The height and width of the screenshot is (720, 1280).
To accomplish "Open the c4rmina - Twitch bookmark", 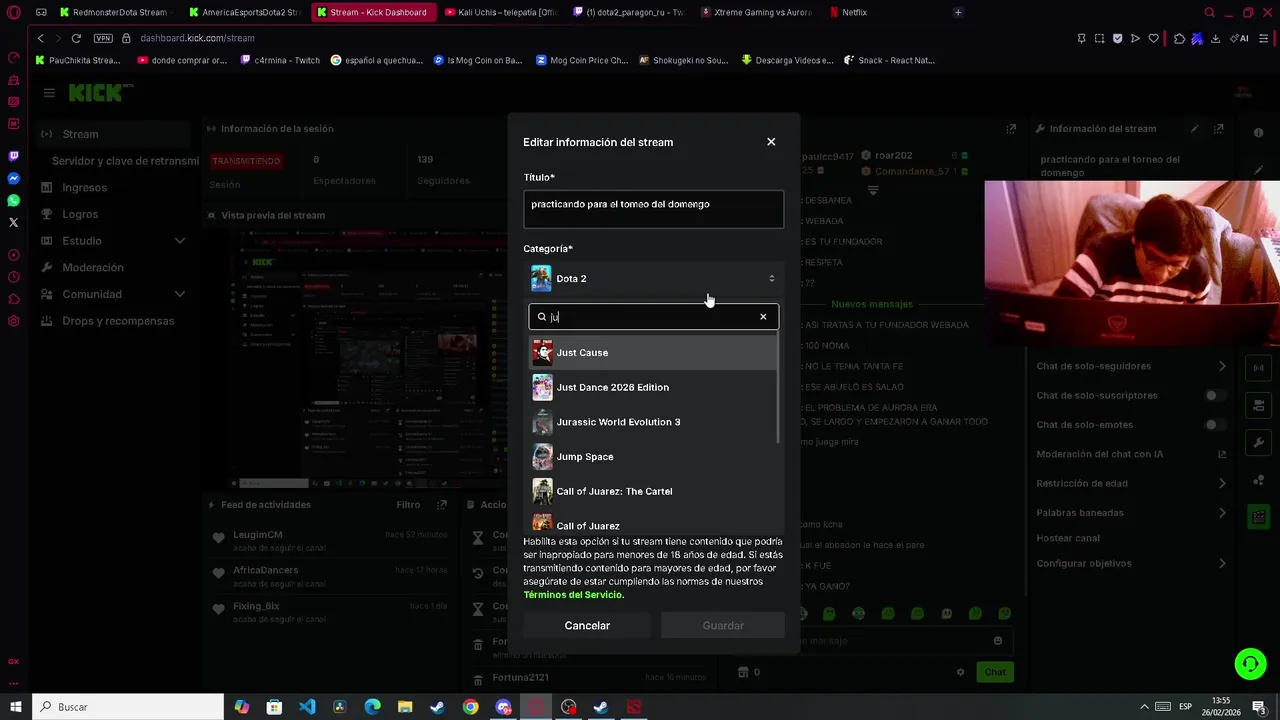I will click(x=281, y=60).
